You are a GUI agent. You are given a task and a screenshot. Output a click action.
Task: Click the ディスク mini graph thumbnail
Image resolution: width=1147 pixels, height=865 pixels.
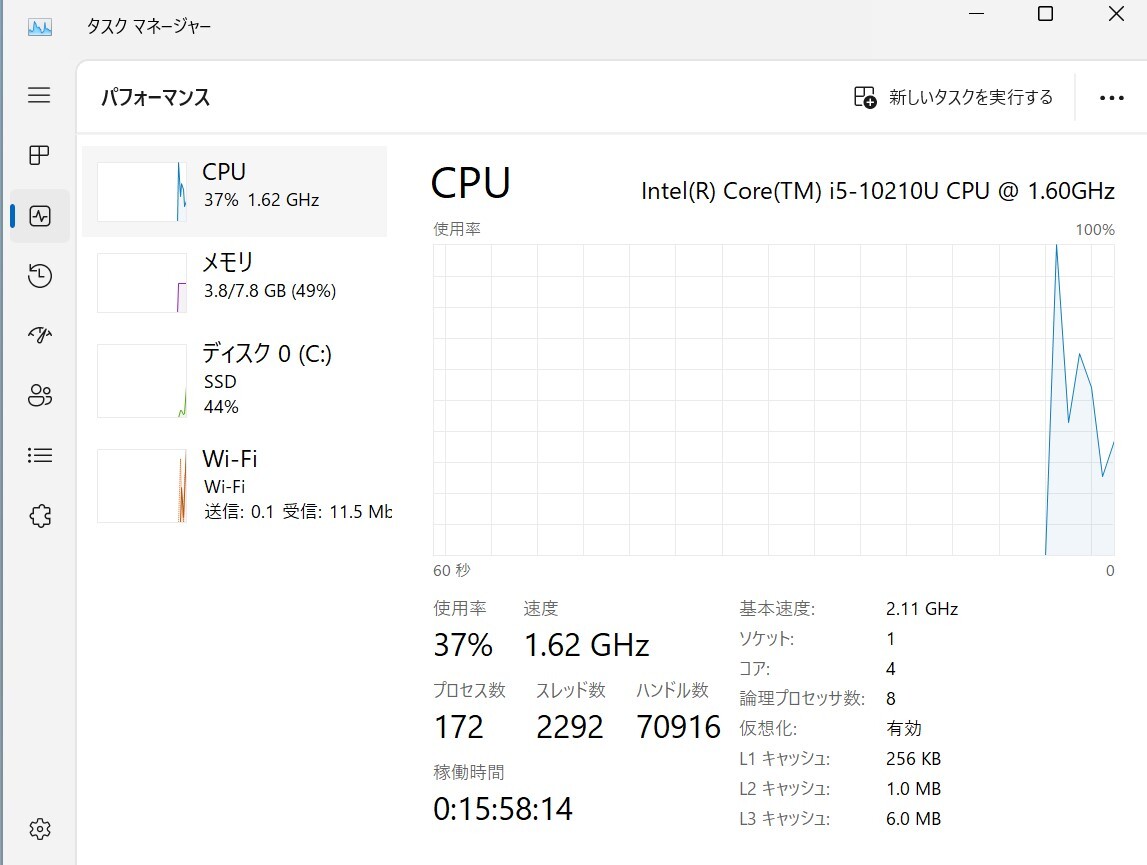tap(141, 380)
